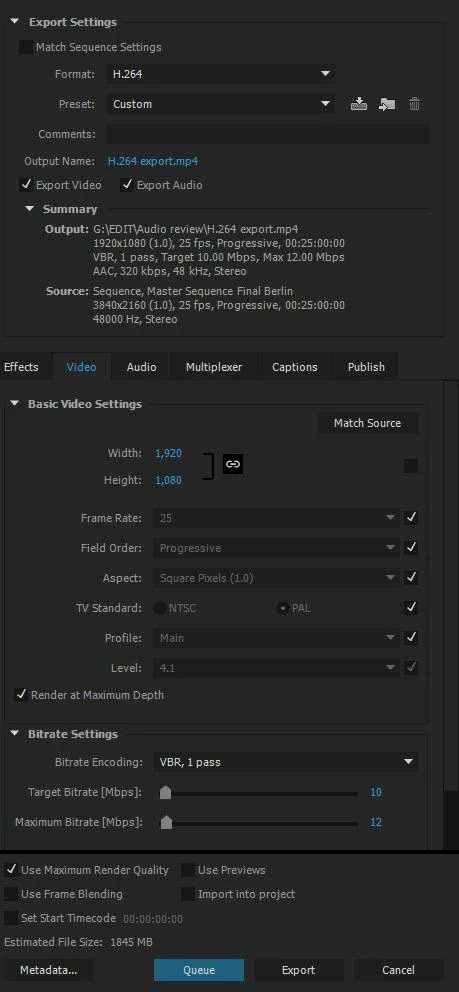
Task: Open the Multiplexer tab
Action: point(214,367)
